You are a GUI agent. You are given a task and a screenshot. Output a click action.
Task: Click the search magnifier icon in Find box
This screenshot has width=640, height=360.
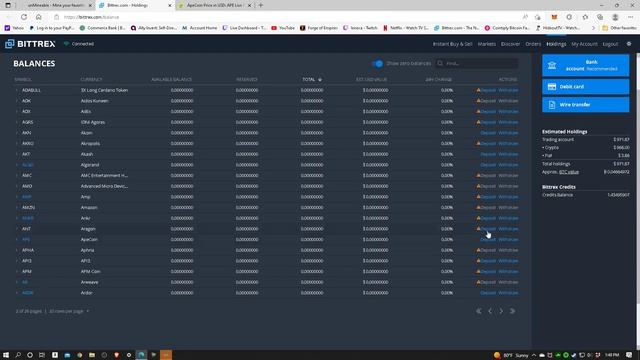pyautogui.click(x=440, y=63)
